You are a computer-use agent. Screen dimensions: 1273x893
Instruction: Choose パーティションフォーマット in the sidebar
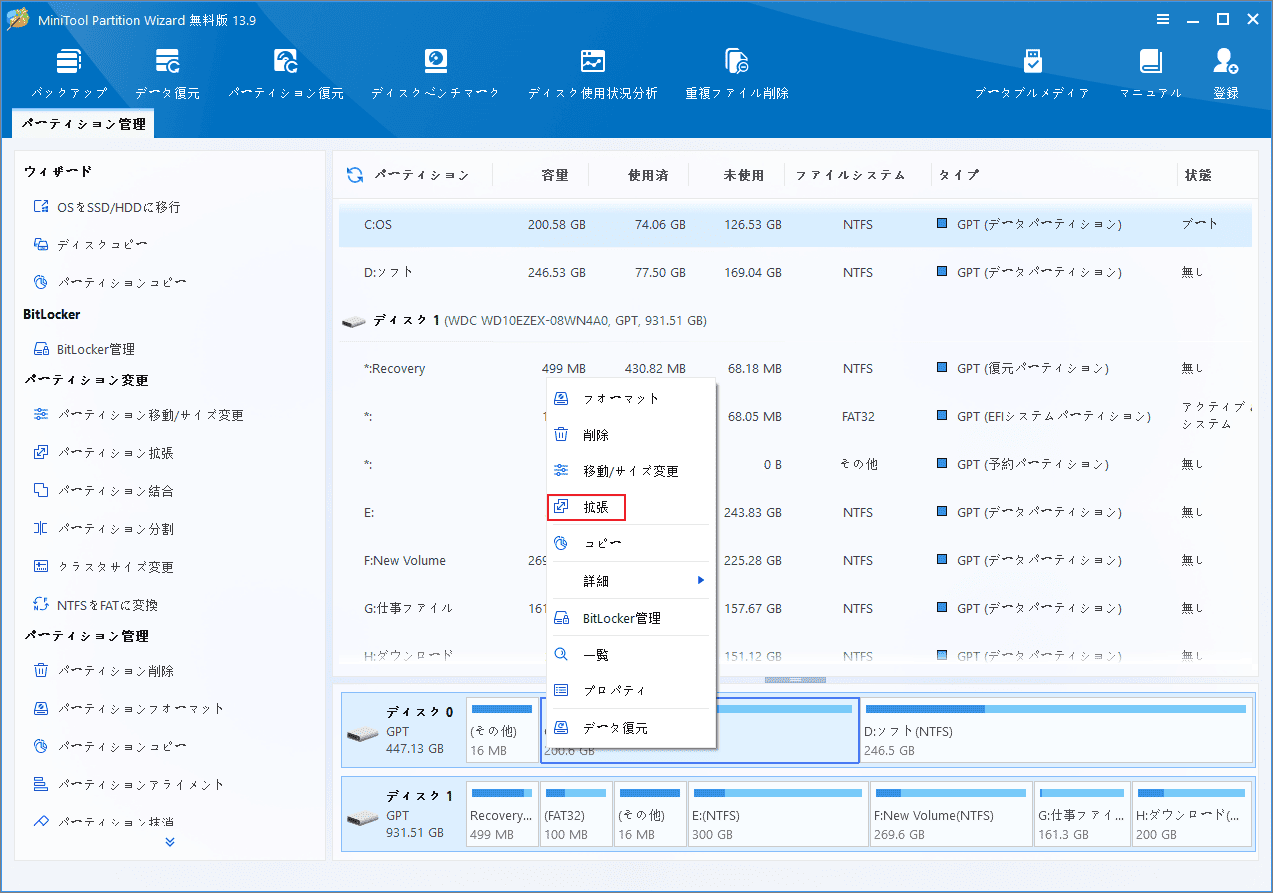[129, 709]
